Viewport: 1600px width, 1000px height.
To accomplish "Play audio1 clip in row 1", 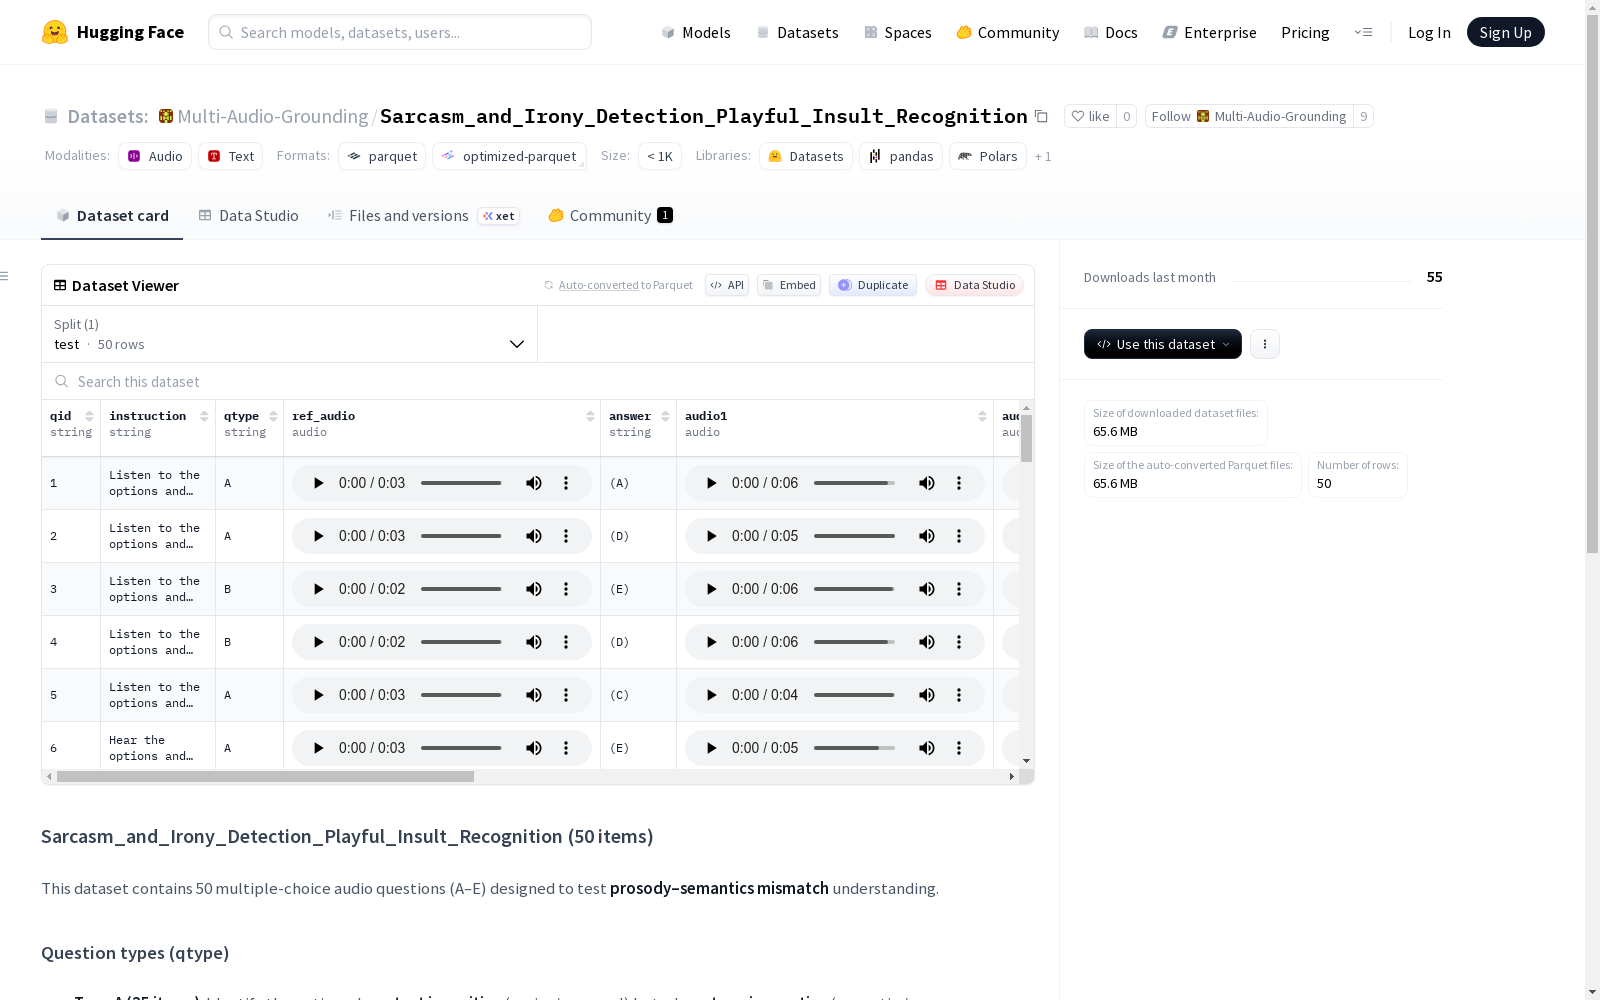I will (711, 483).
